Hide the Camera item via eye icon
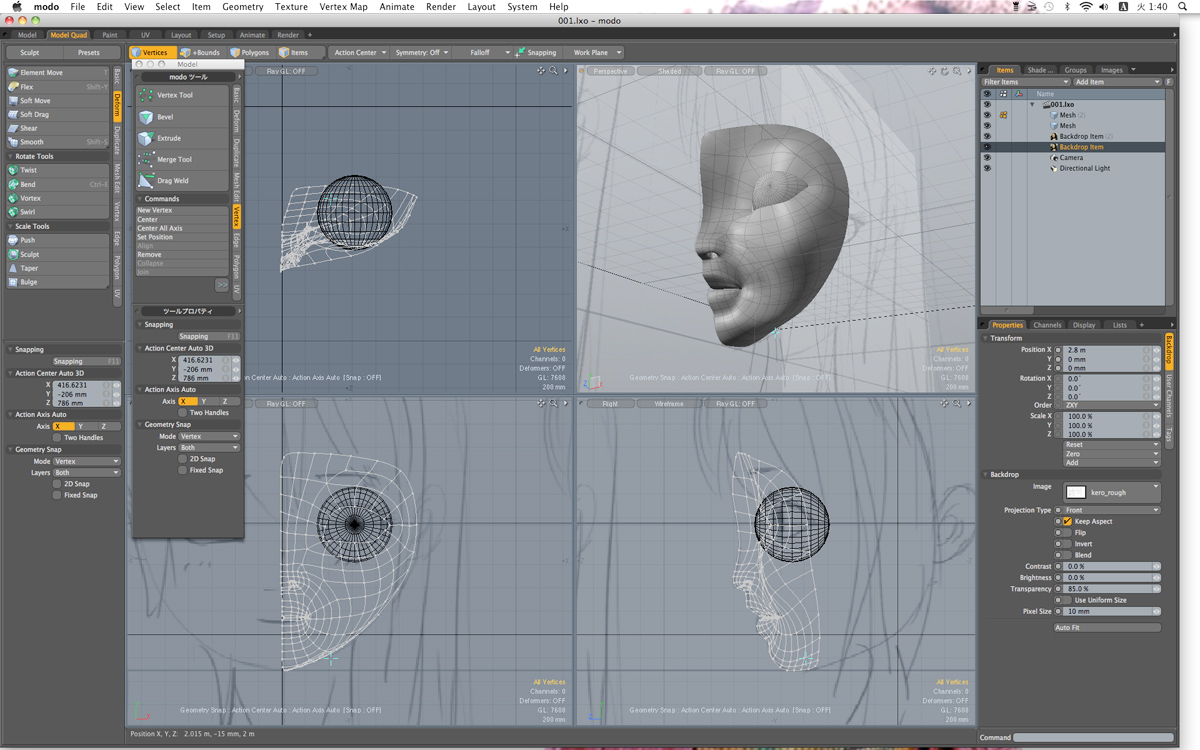The height and width of the screenshot is (750, 1200). (987, 158)
